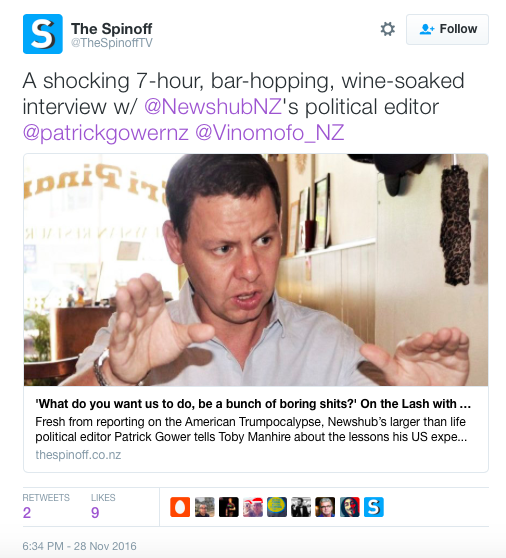
Task: Click the Santa hat liker avatar
Action: (253, 507)
